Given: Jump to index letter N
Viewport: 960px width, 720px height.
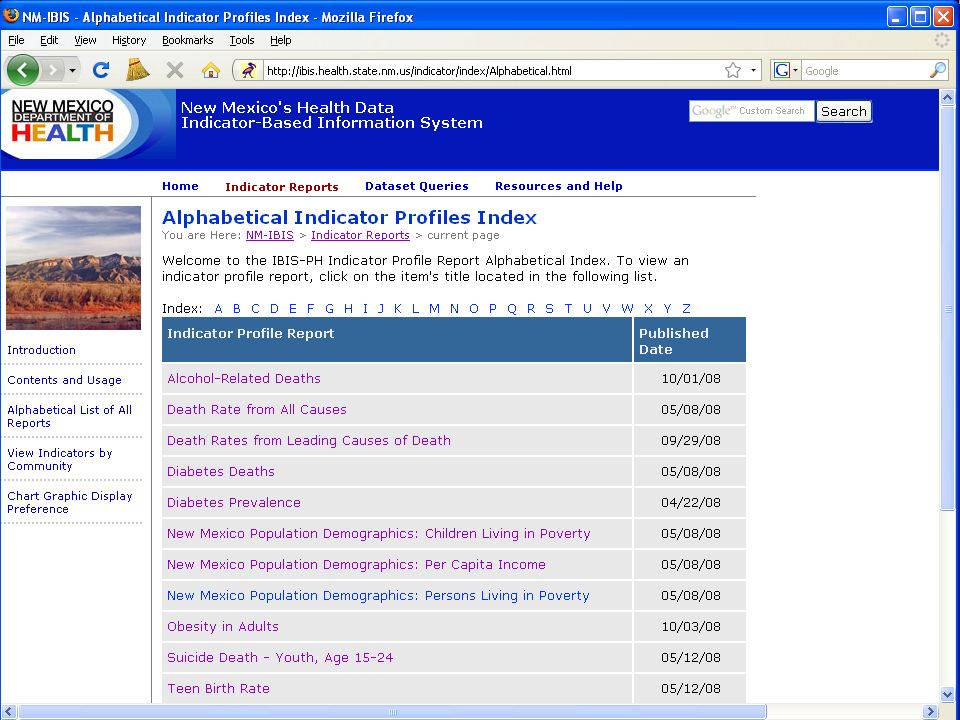Looking at the screenshot, I should tap(454, 309).
